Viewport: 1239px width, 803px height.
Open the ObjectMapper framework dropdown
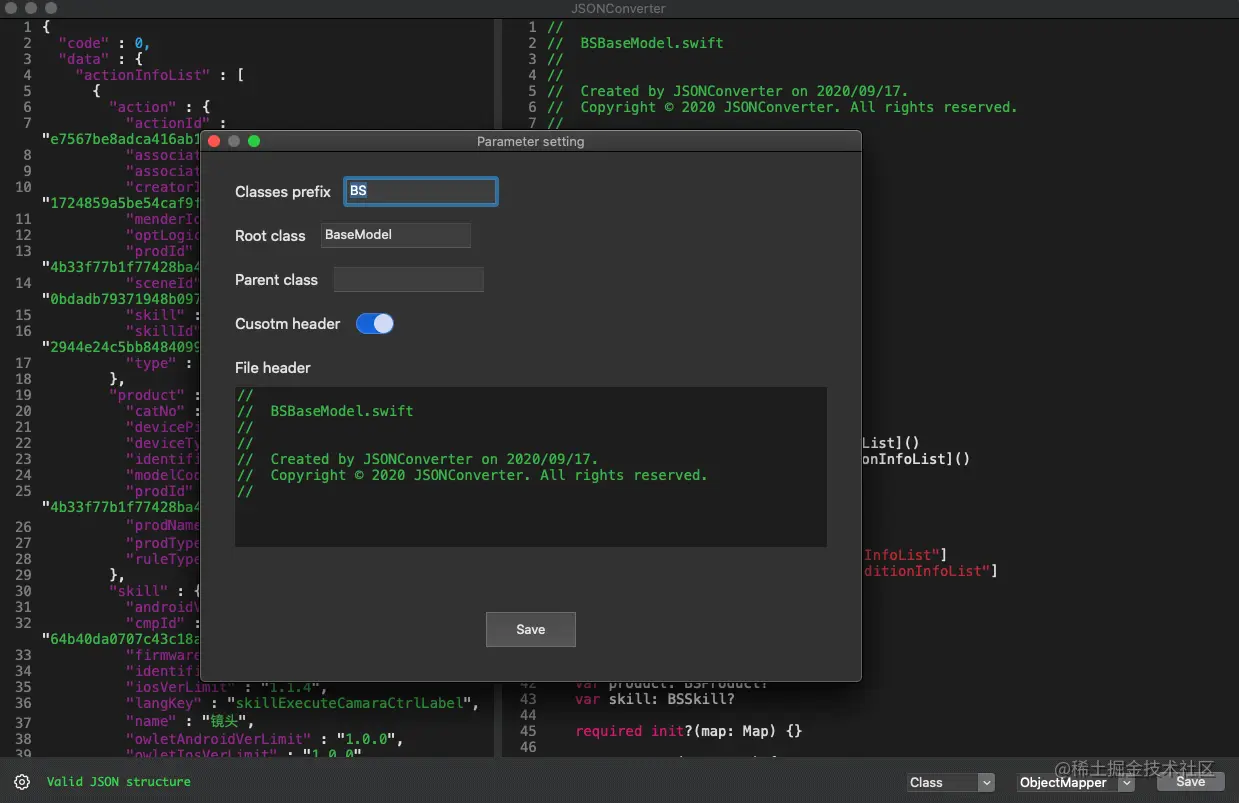click(x=1070, y=782)
